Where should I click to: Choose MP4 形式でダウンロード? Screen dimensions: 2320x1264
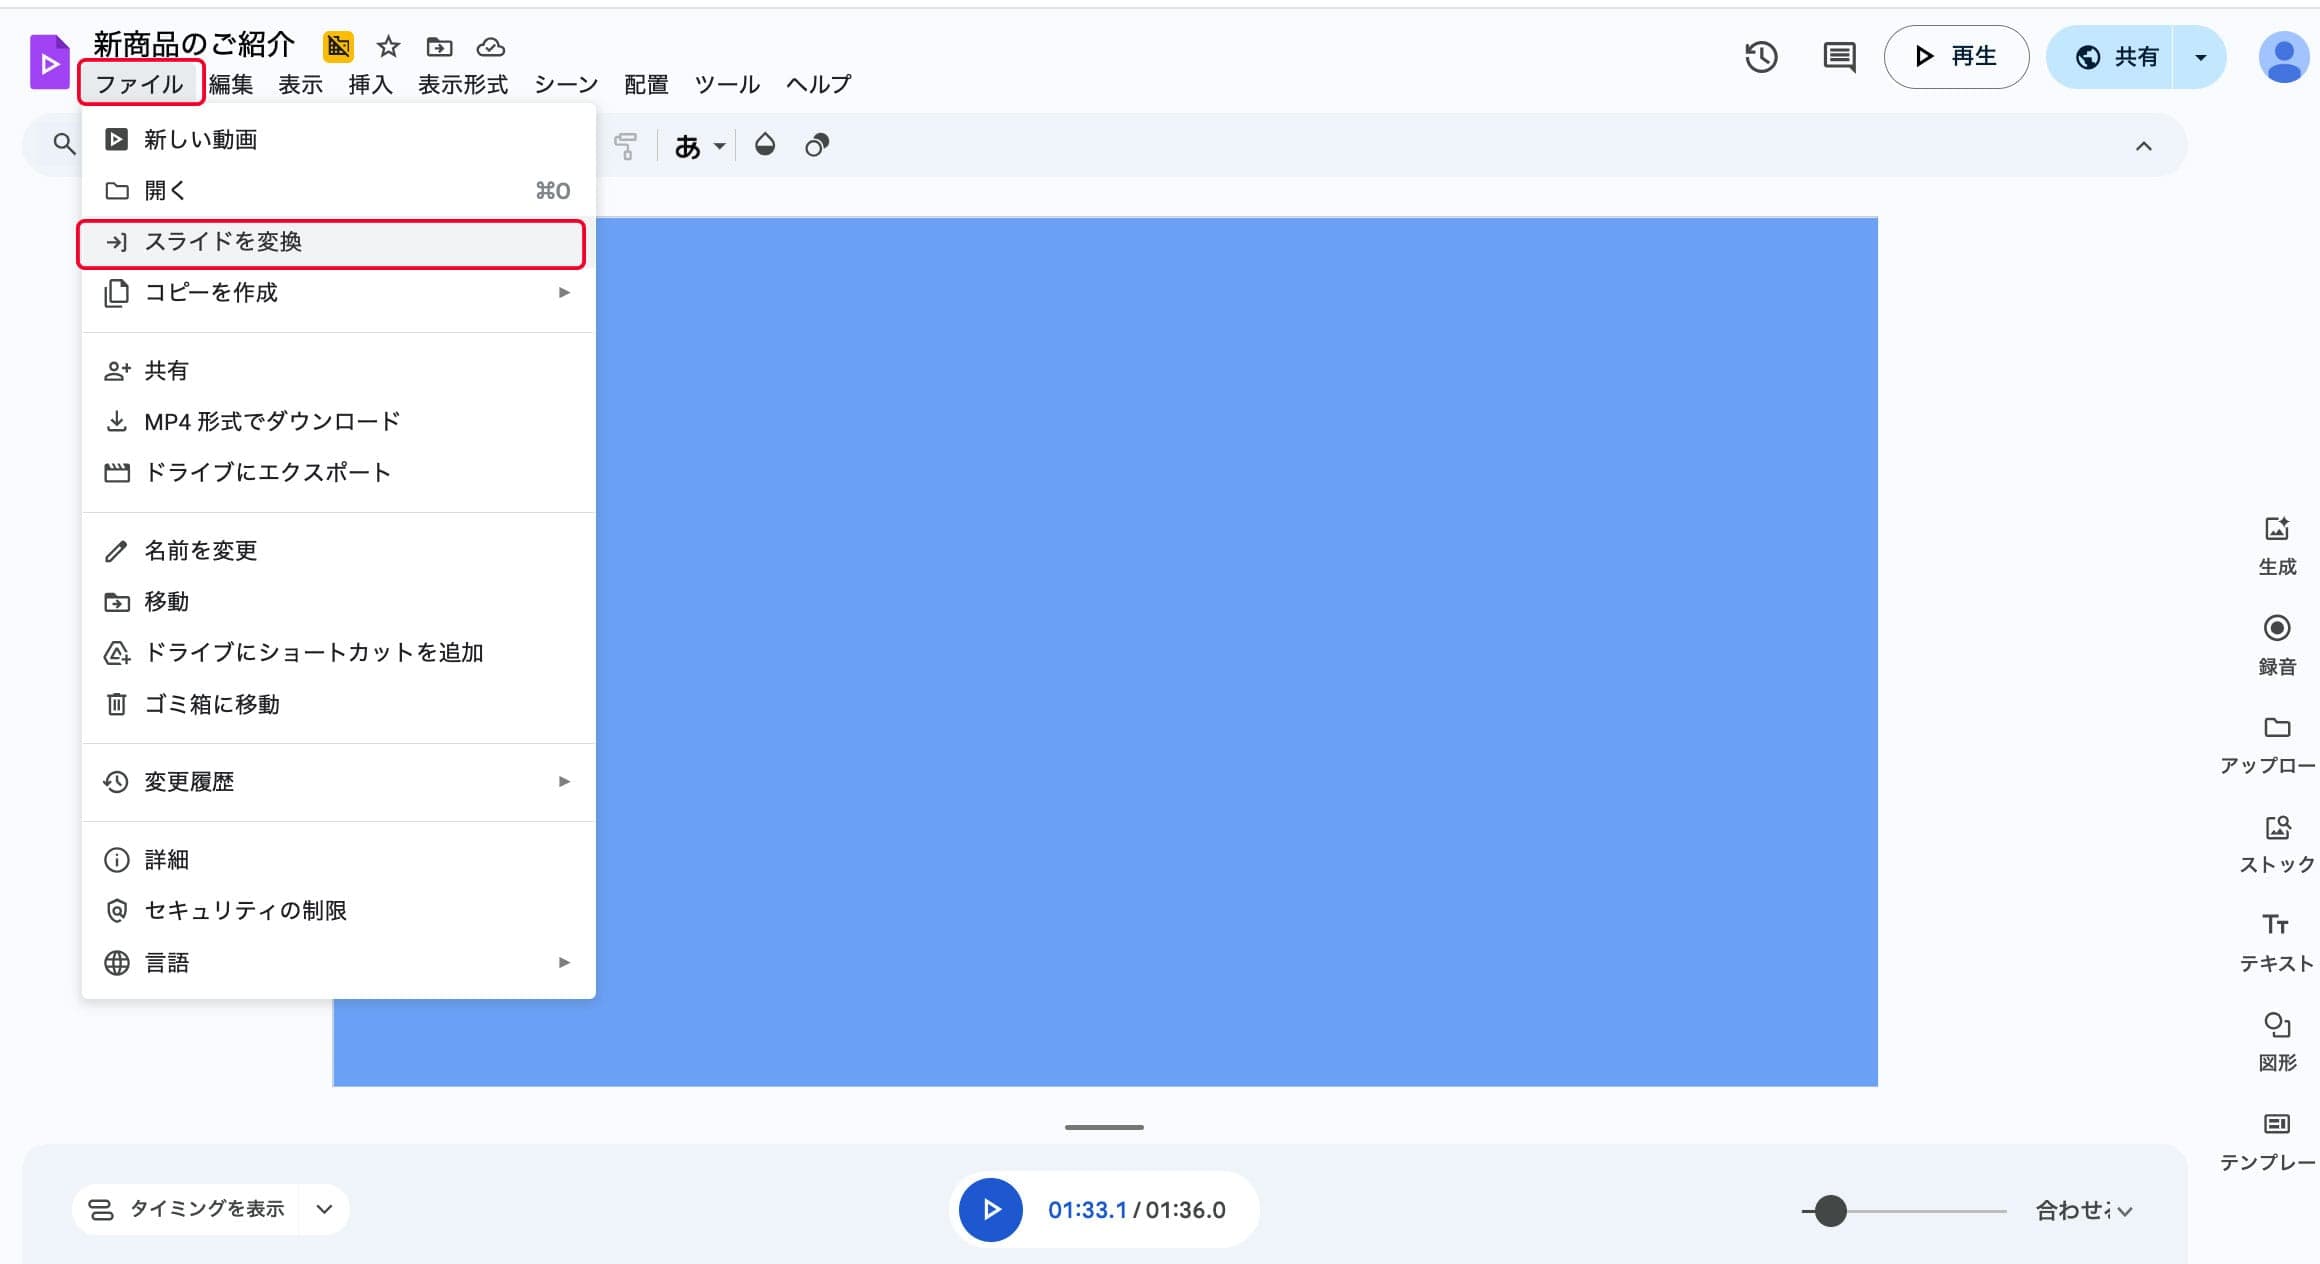click(x=272, y=421)
